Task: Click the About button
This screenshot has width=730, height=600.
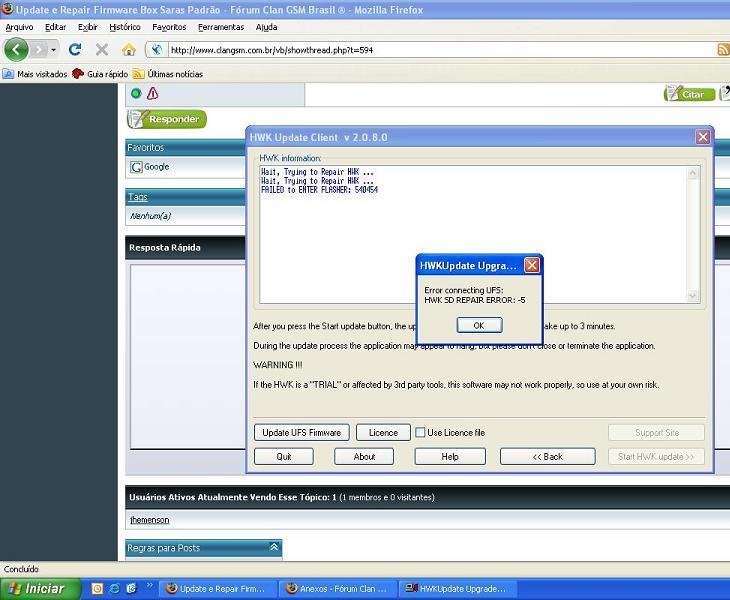Action: pos(364,457)
